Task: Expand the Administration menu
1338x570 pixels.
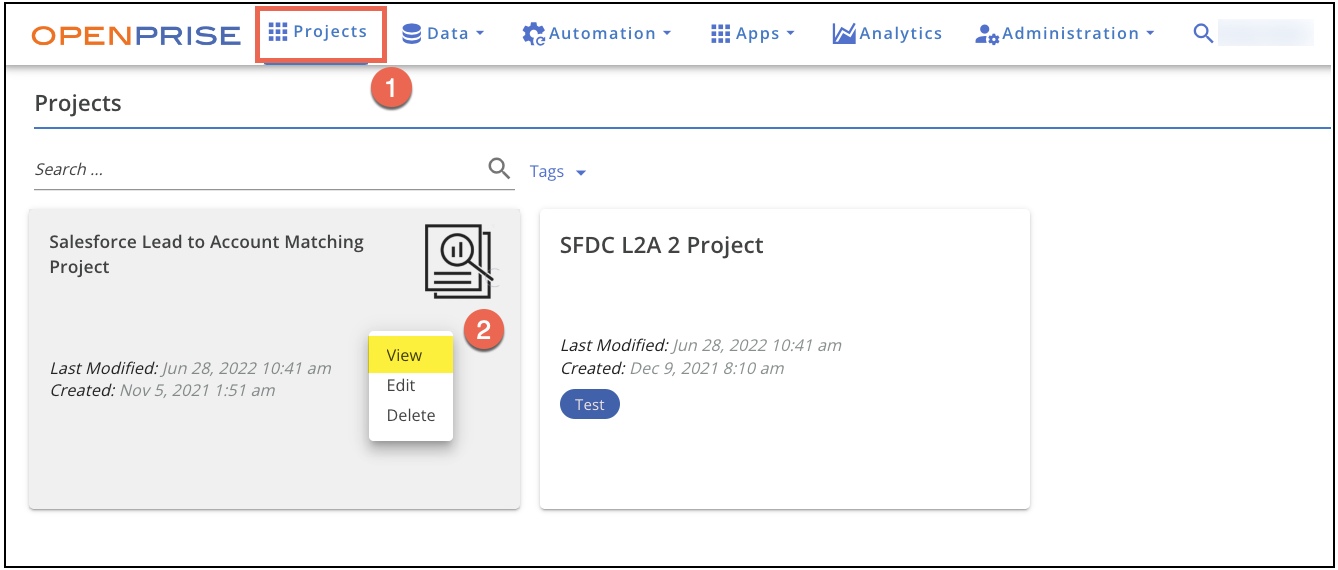Action: coord(1064,33)
